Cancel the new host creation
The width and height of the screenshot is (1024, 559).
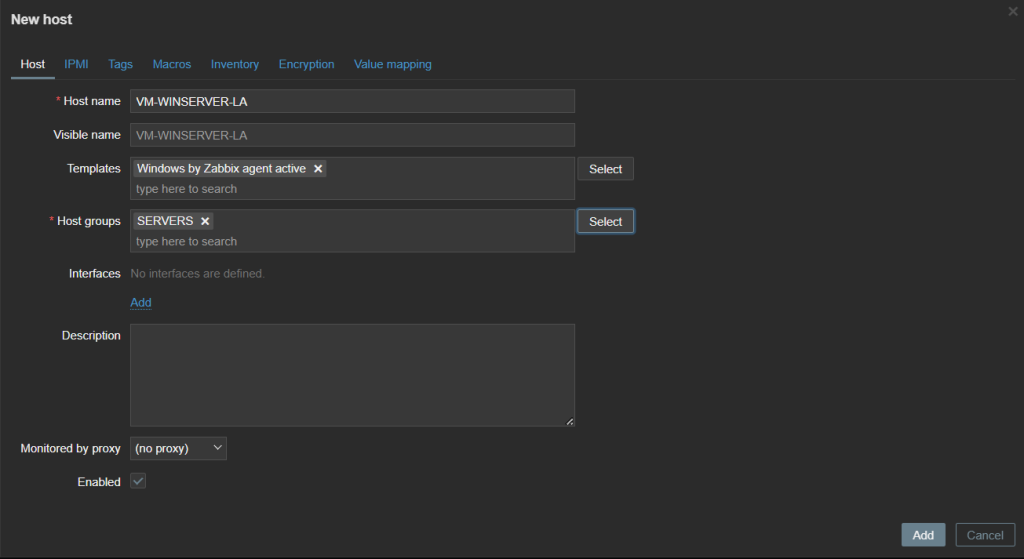click(x=985, y=535)
